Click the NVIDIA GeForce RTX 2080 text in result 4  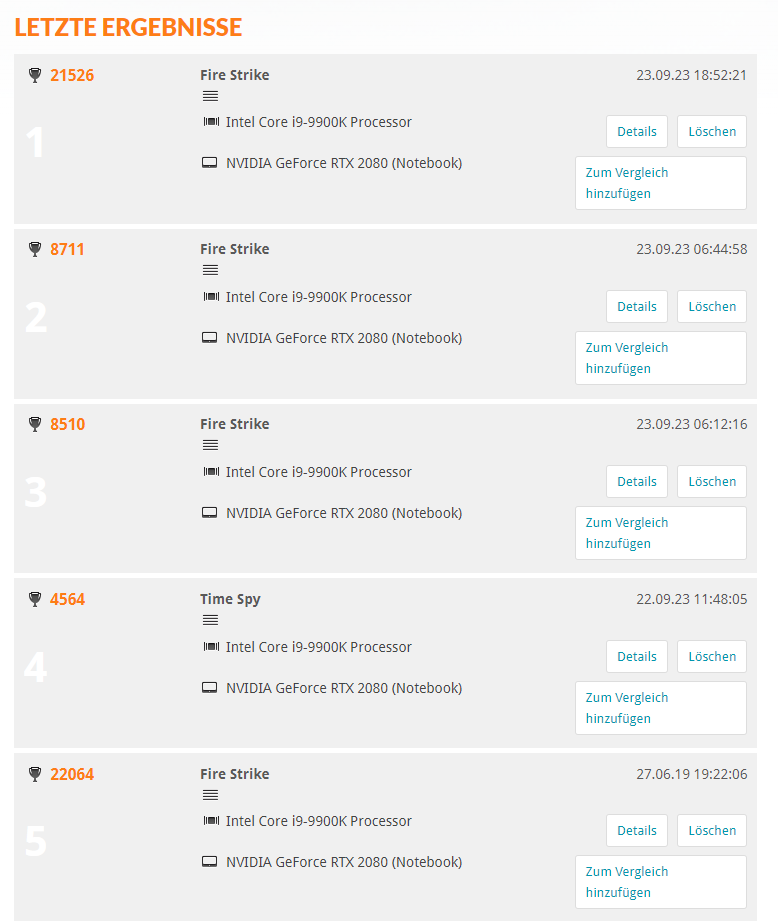coord(344,688)
